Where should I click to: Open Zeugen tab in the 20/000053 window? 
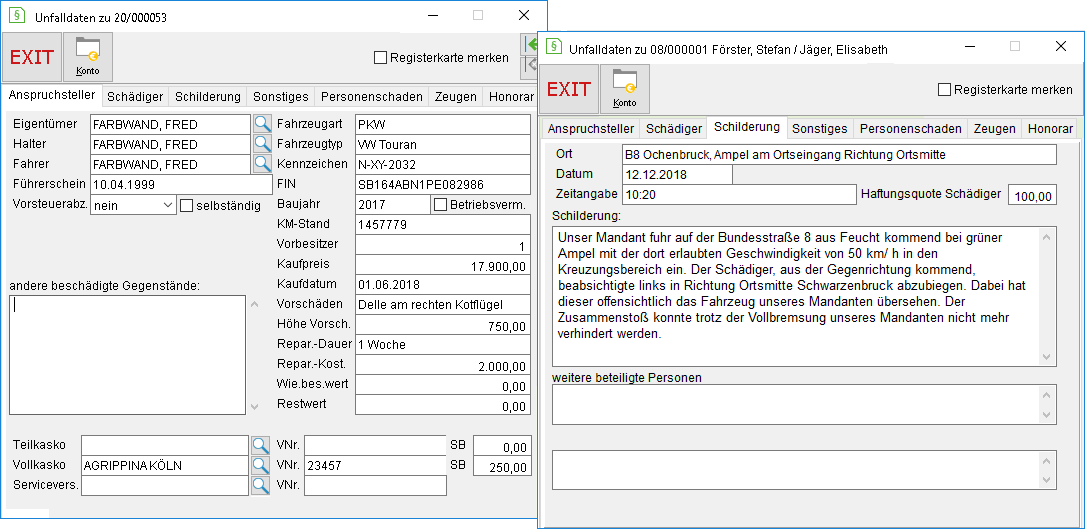(456, 96)
